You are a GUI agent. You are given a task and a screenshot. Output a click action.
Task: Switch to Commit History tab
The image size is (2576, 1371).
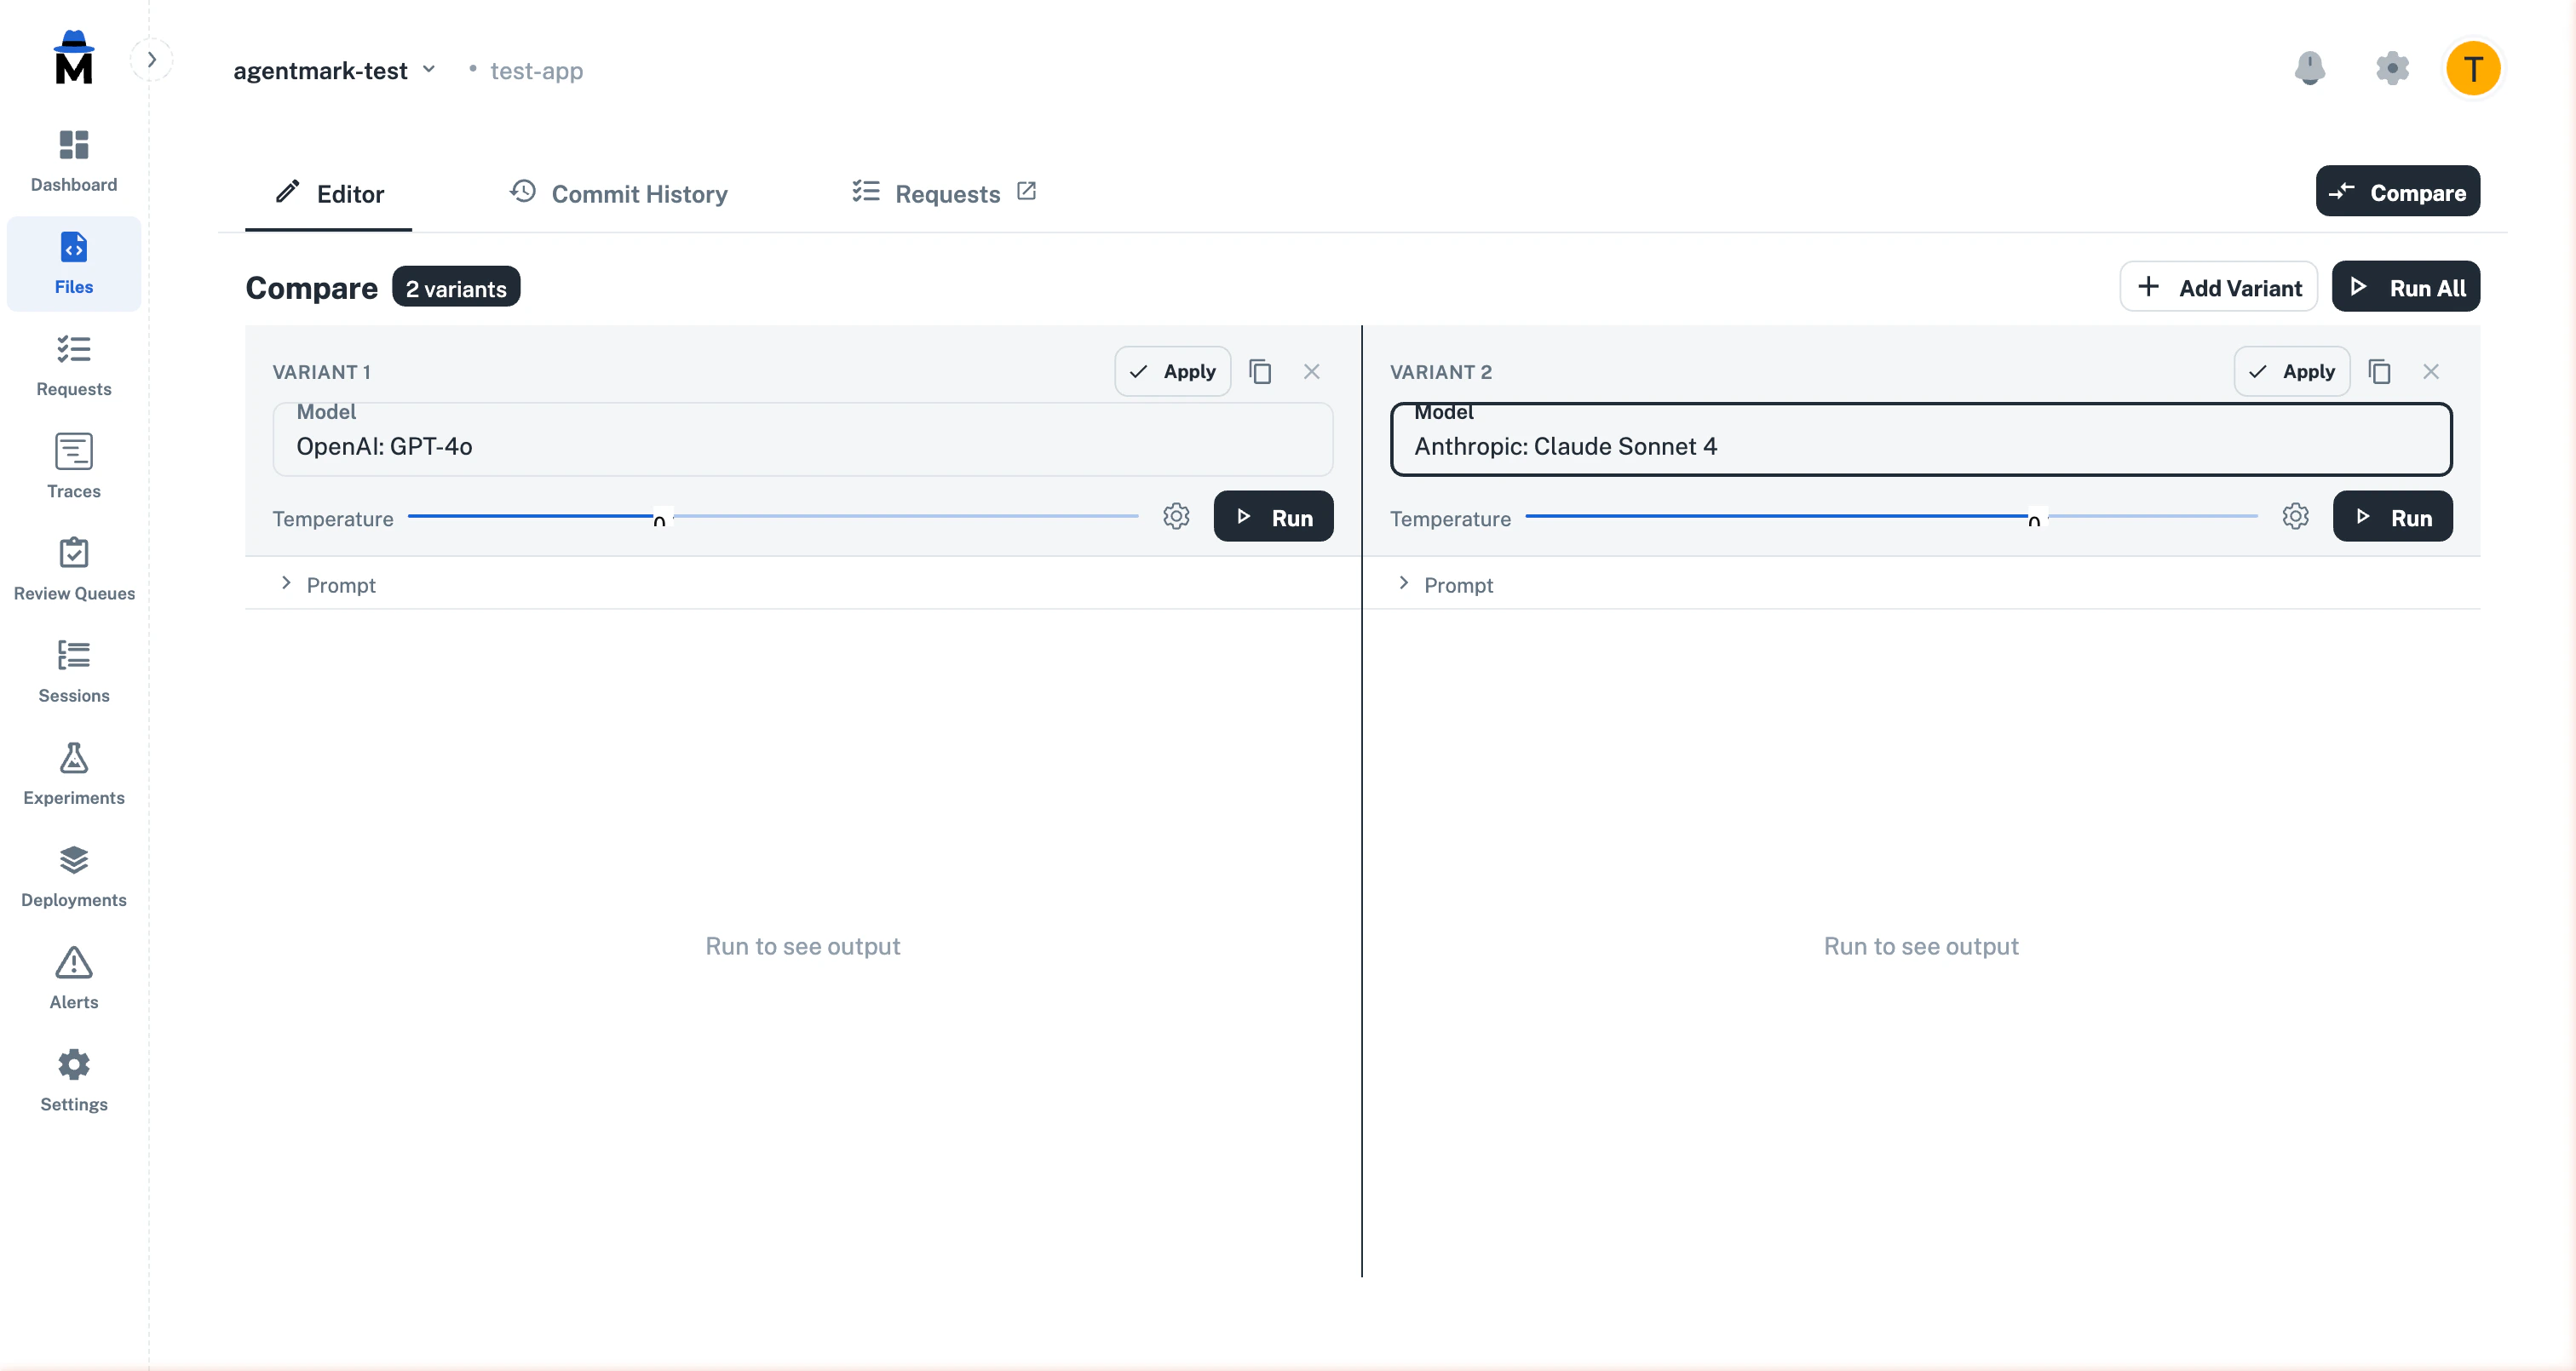point(618,193)
